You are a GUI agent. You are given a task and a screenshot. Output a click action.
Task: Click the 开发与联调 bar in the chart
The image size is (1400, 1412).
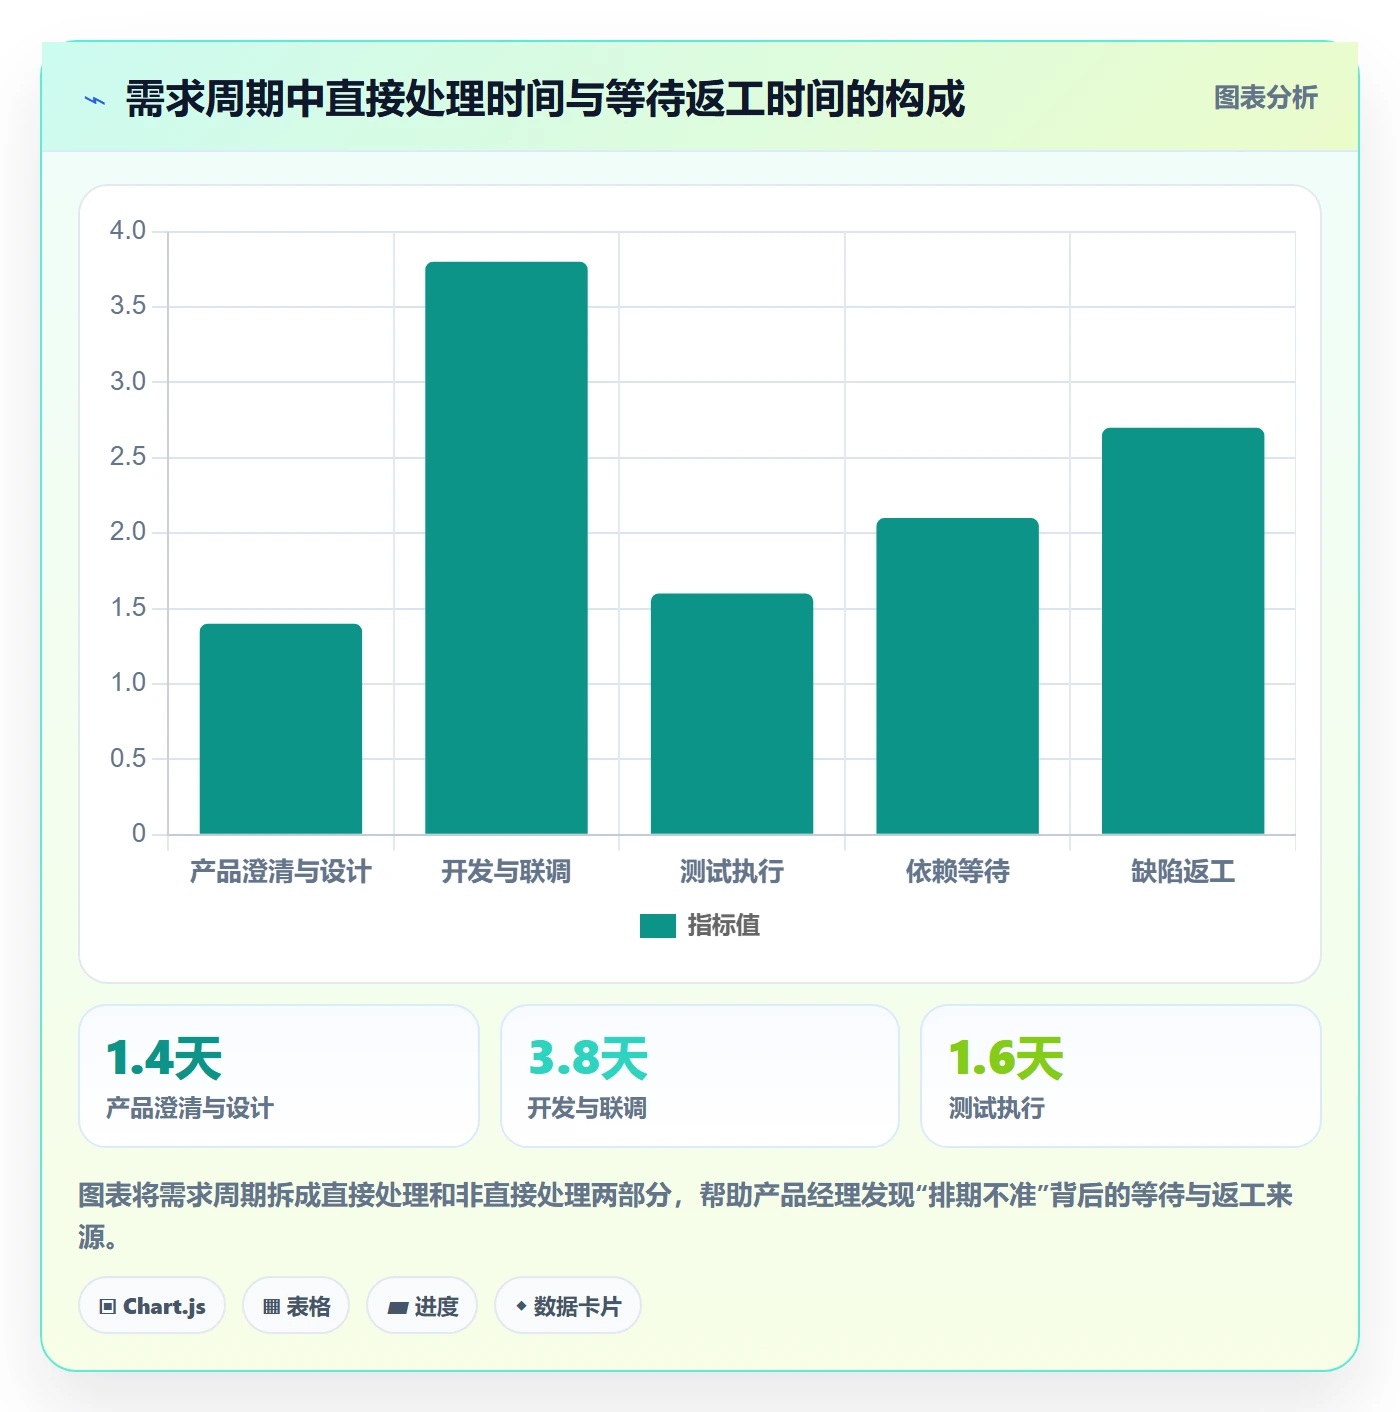[x=506, y=548]
